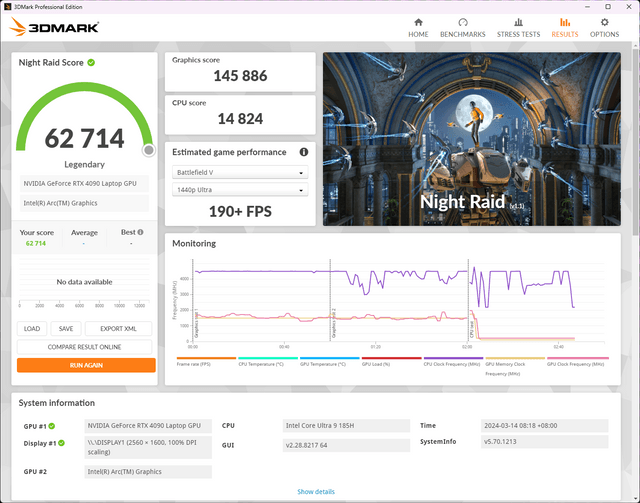Click NVIDIA GeForce RTX 4090 Laptop GPU under score
The image size is (640, 503).
[84, 183]
